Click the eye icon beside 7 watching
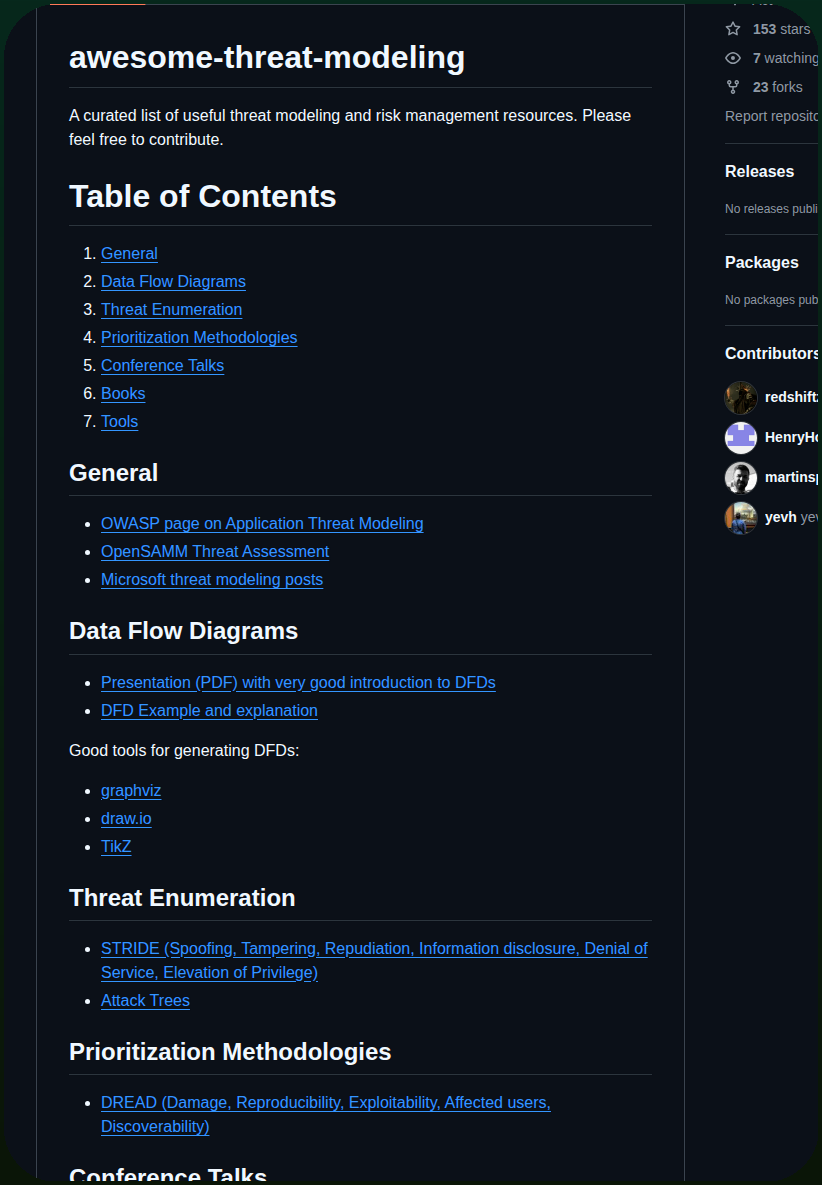The image size is (822, 1185). [733, 58]
